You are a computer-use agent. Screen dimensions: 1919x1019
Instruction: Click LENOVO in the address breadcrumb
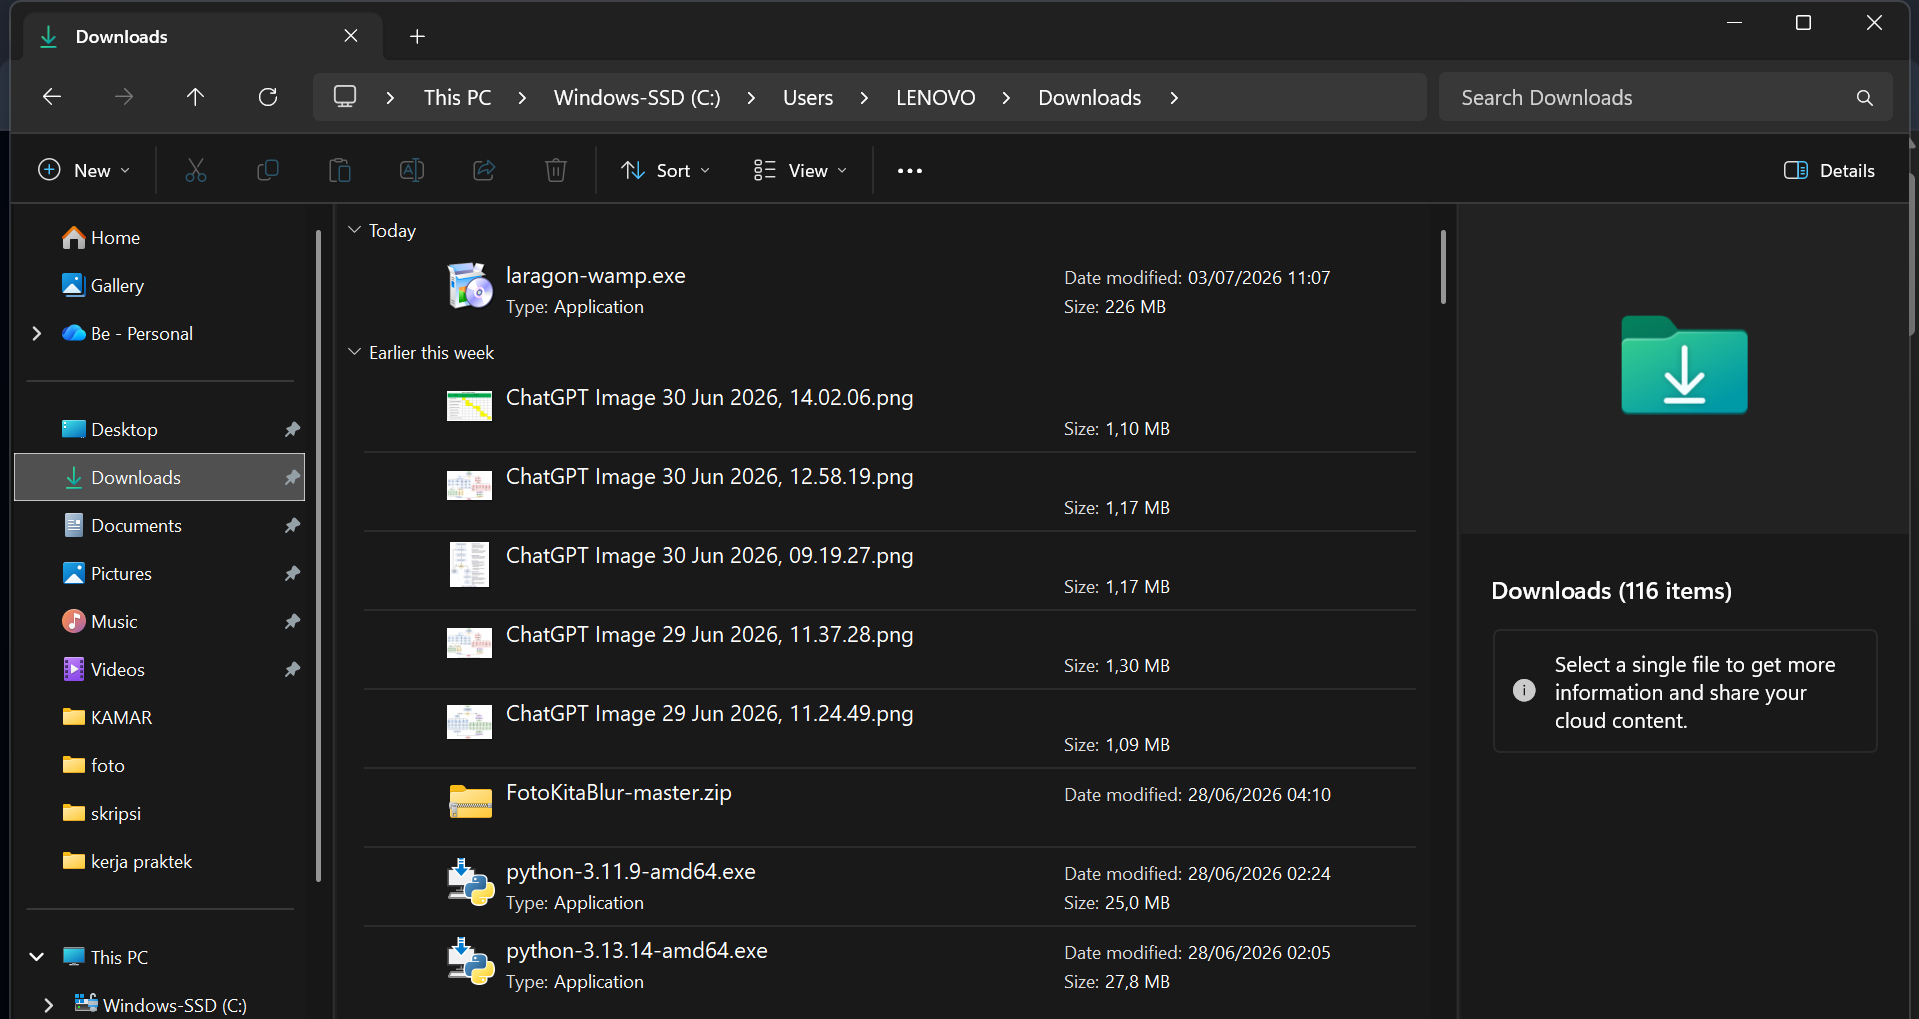pyautogui.click(x=936, y=98)
